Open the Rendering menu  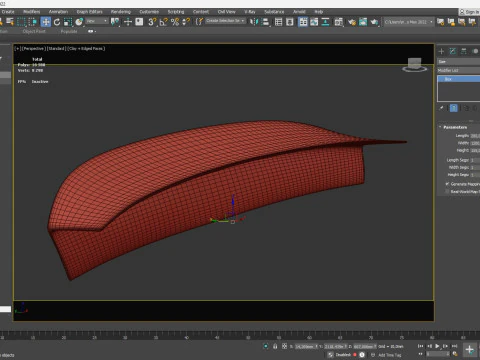(x=121, y=12)
